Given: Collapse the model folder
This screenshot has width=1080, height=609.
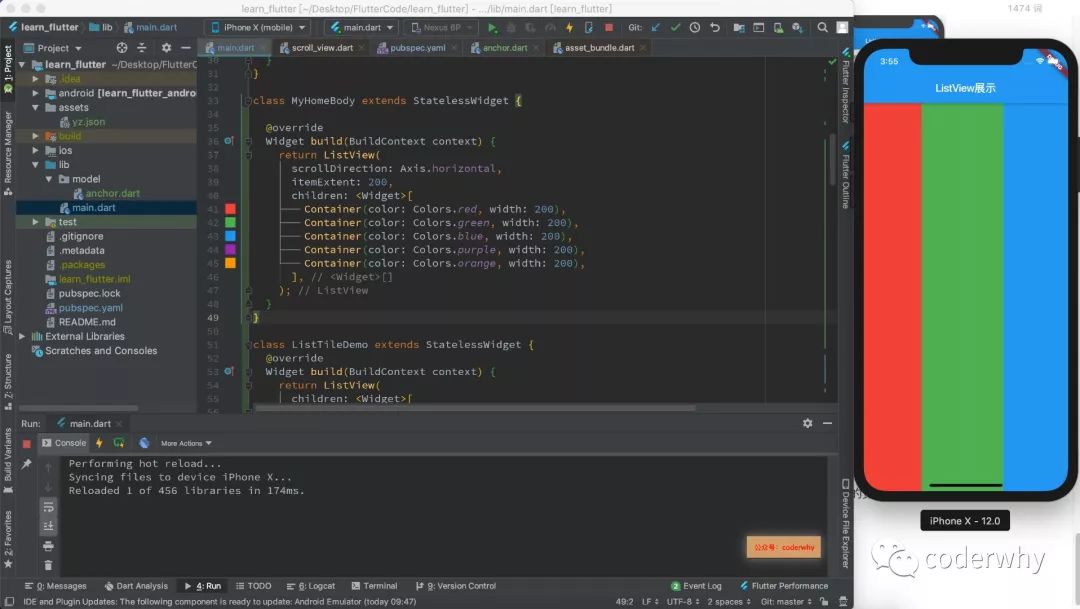Looking at the screenshot, I should pyautogui.click(x=49, y=179).
